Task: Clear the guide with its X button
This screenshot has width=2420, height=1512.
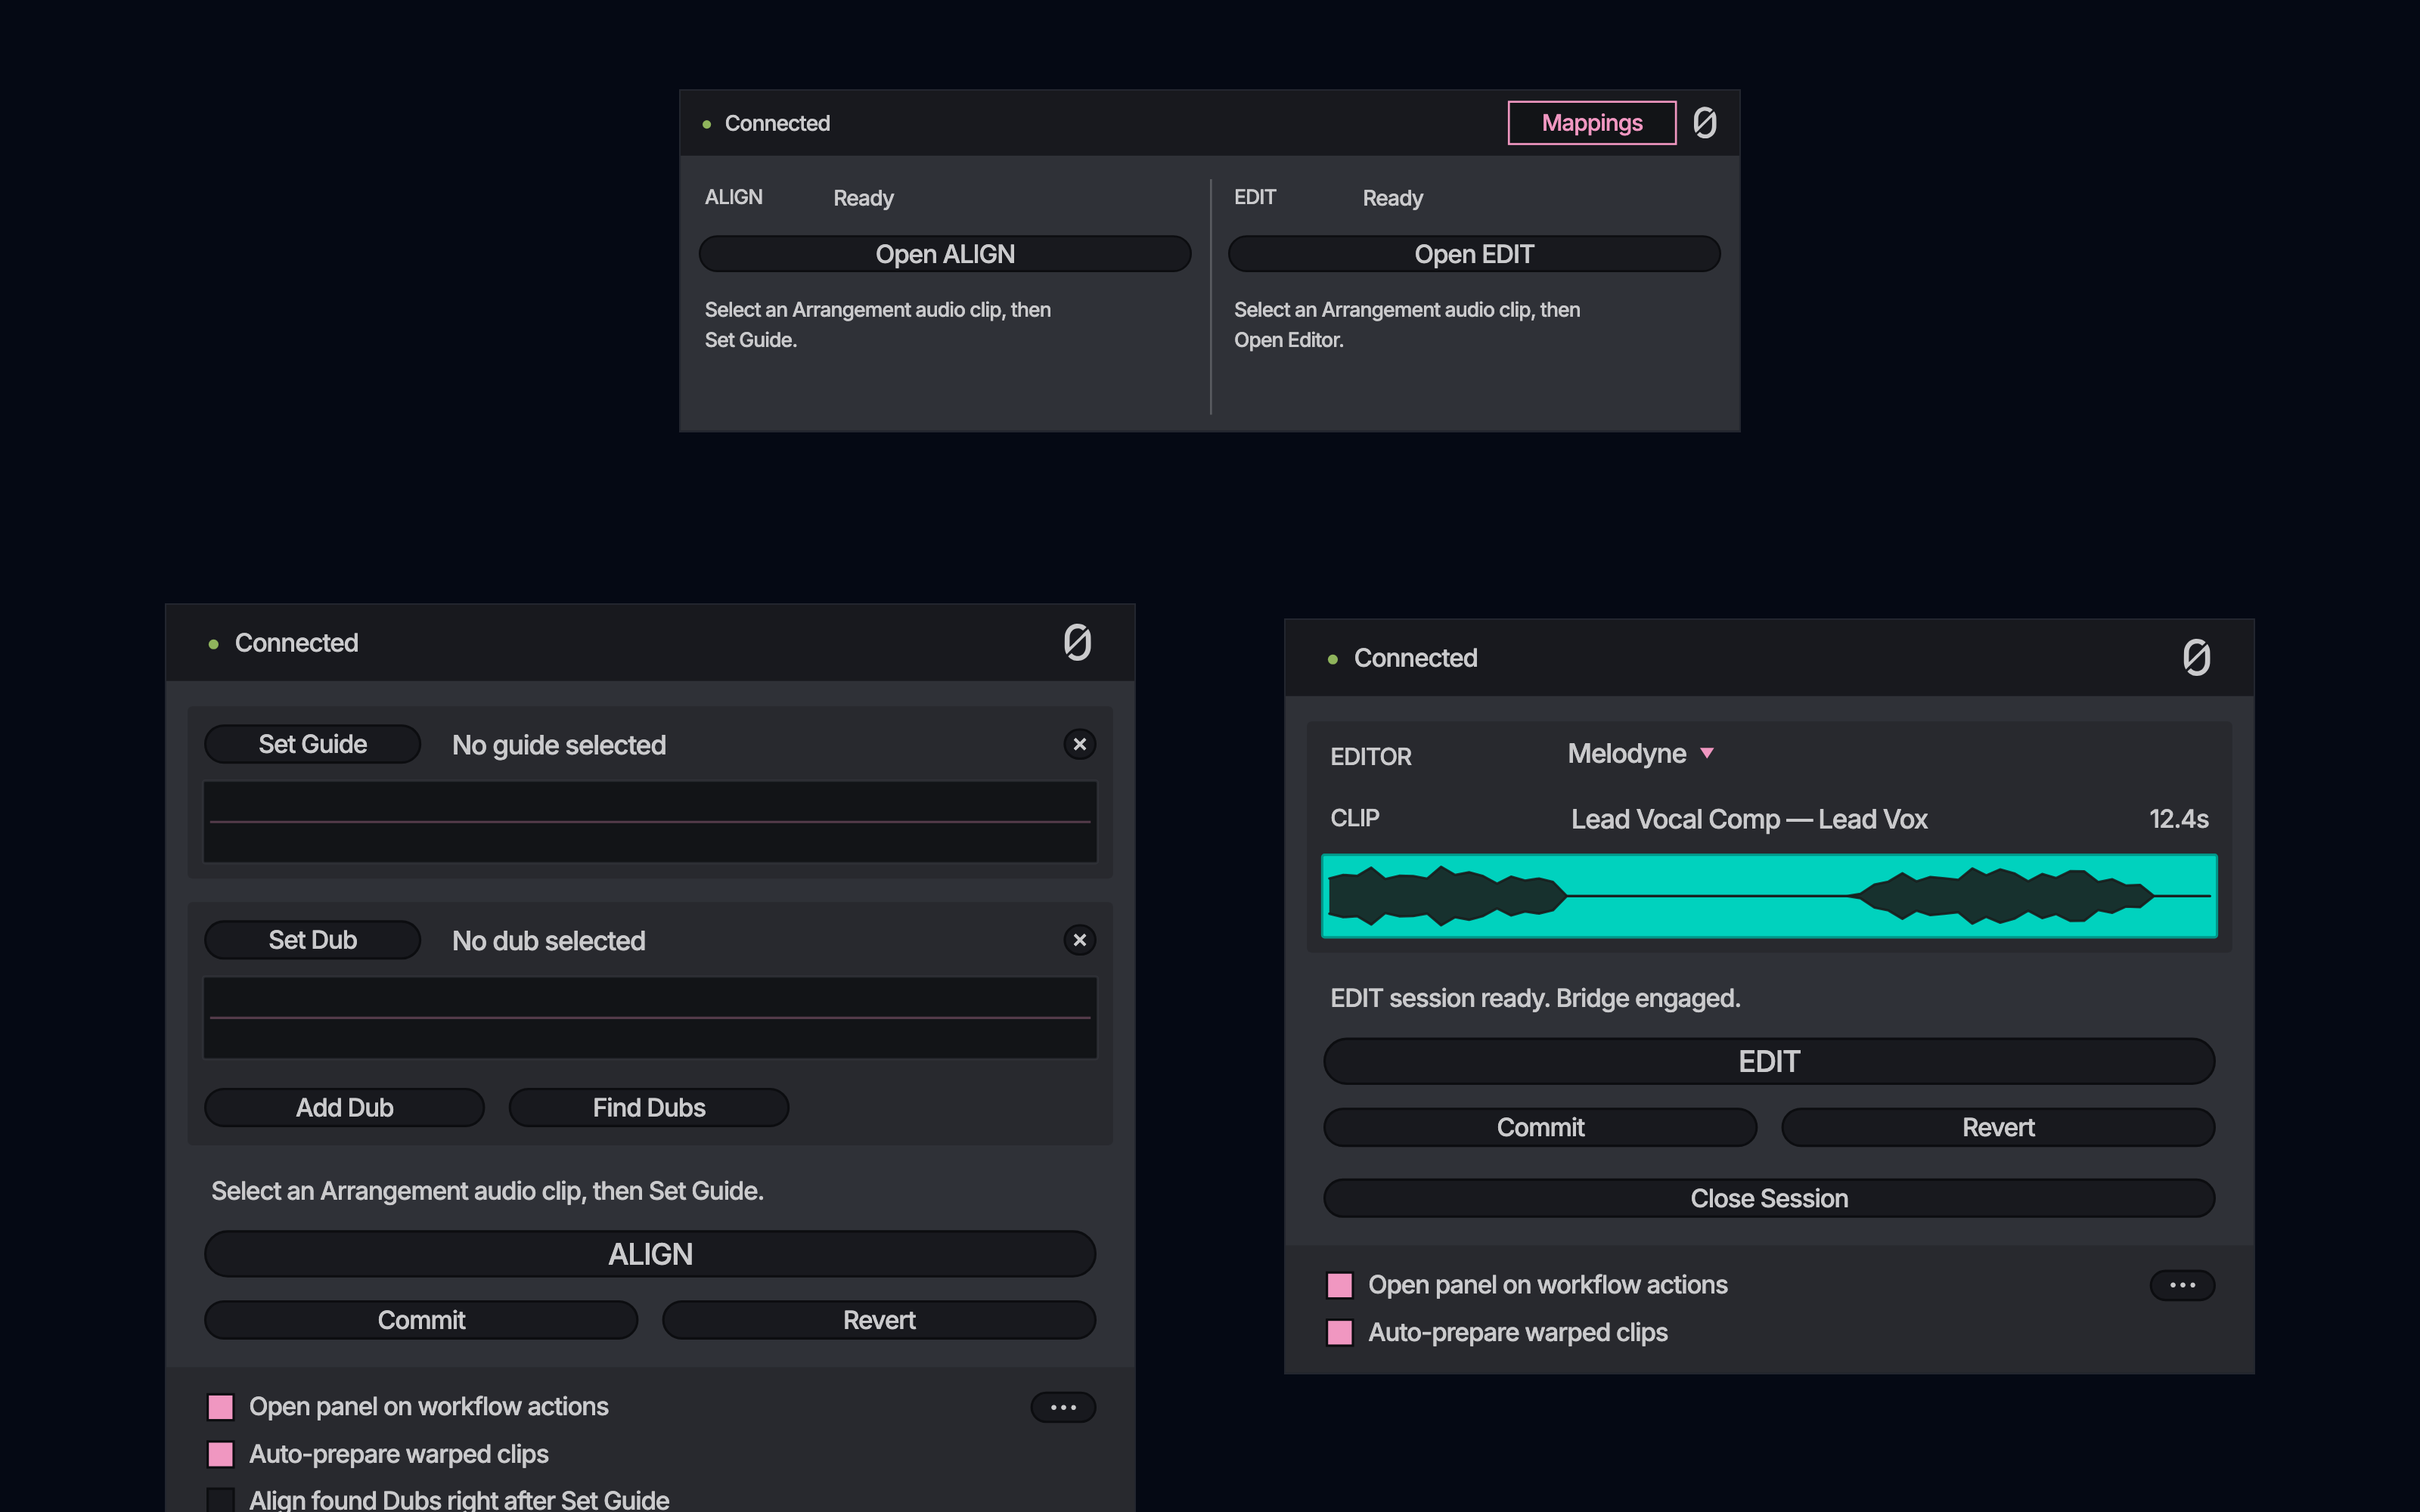Action: (x=1079, y=744)
